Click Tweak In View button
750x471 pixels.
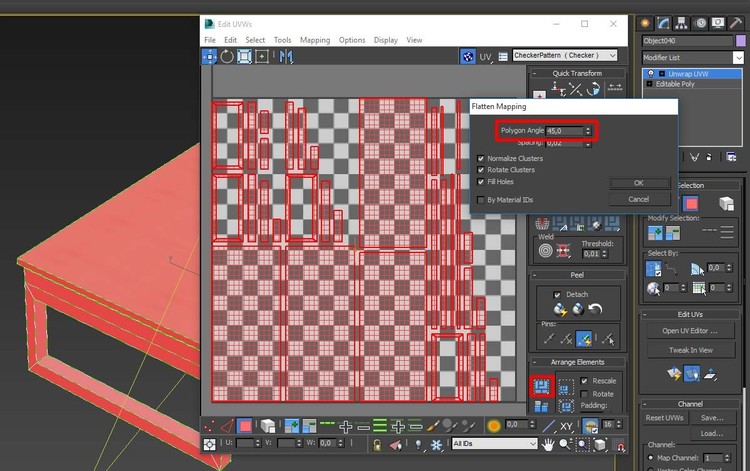690,350
